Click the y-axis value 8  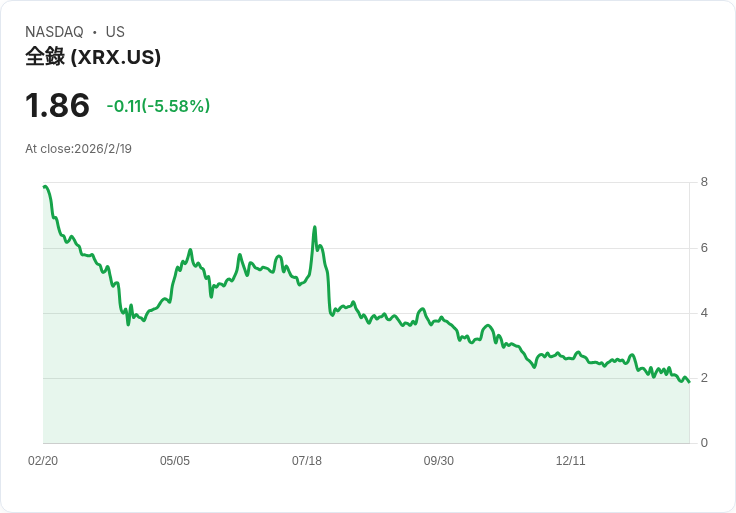coord(705,182)
